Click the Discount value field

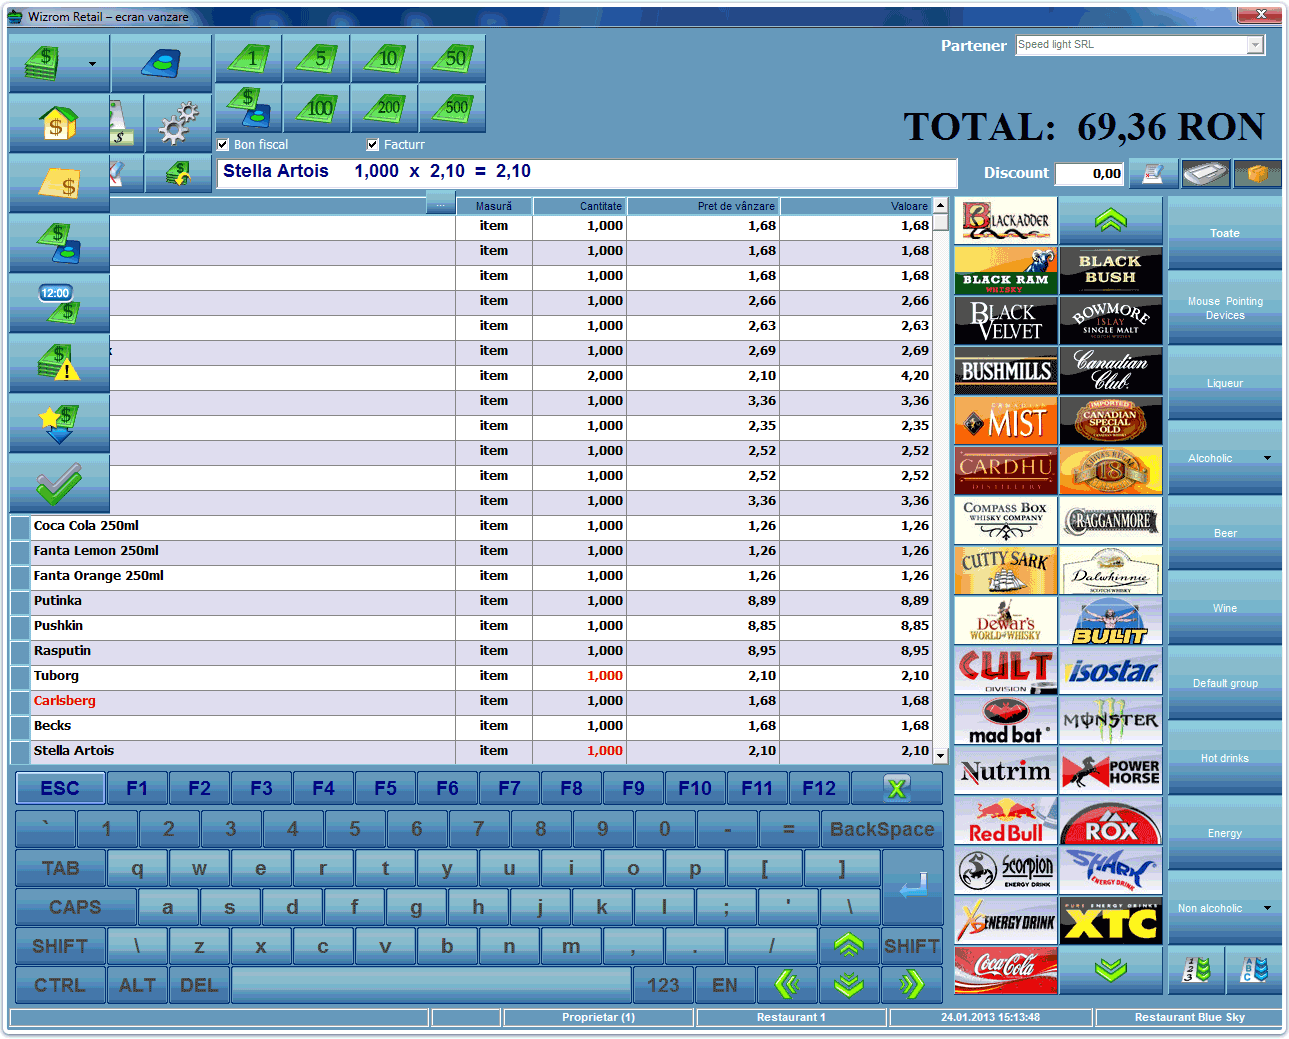[x=1090, y=173]
